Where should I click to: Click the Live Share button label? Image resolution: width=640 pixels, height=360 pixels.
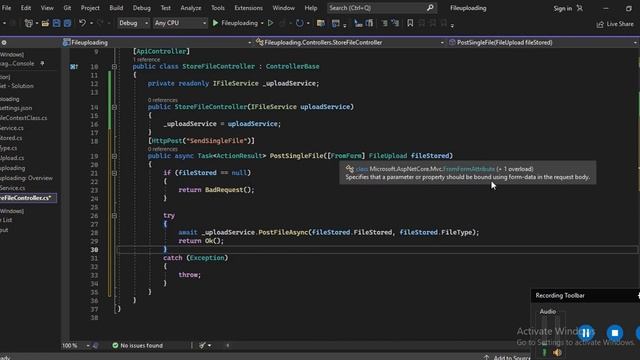click(x=620, y=24)
